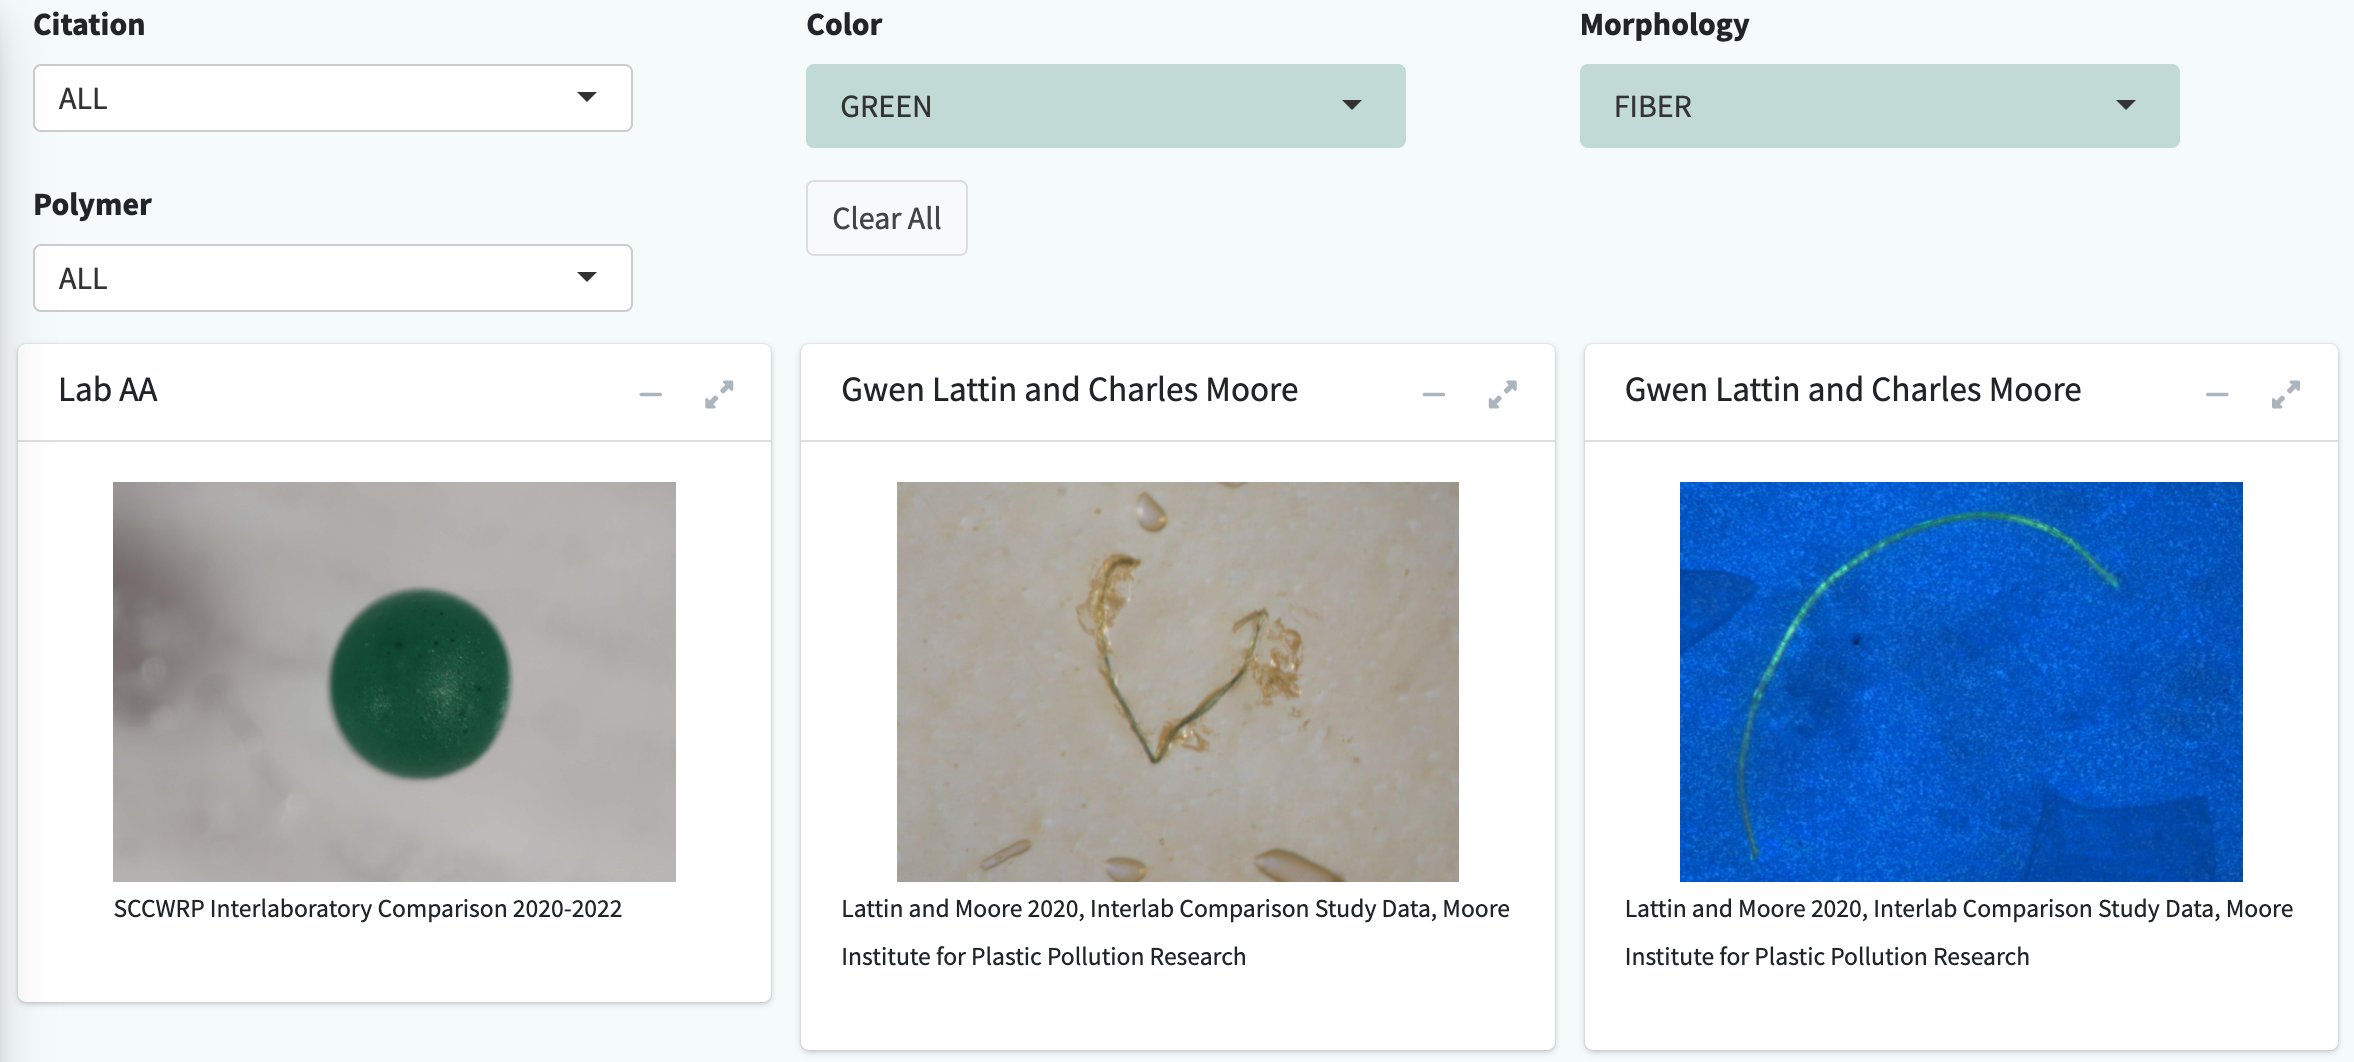Open the Polymer dropdown
Screen dimensions: 2354x1062
click(x=333, y=278)
